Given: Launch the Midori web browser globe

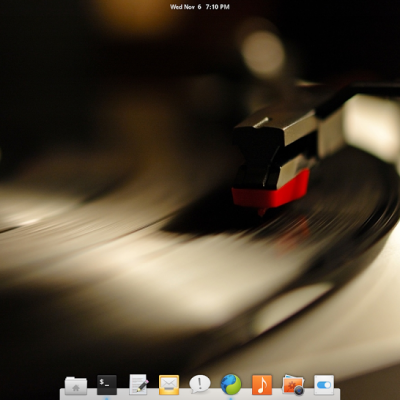Looking at the screenshot, I should point(231,384).
